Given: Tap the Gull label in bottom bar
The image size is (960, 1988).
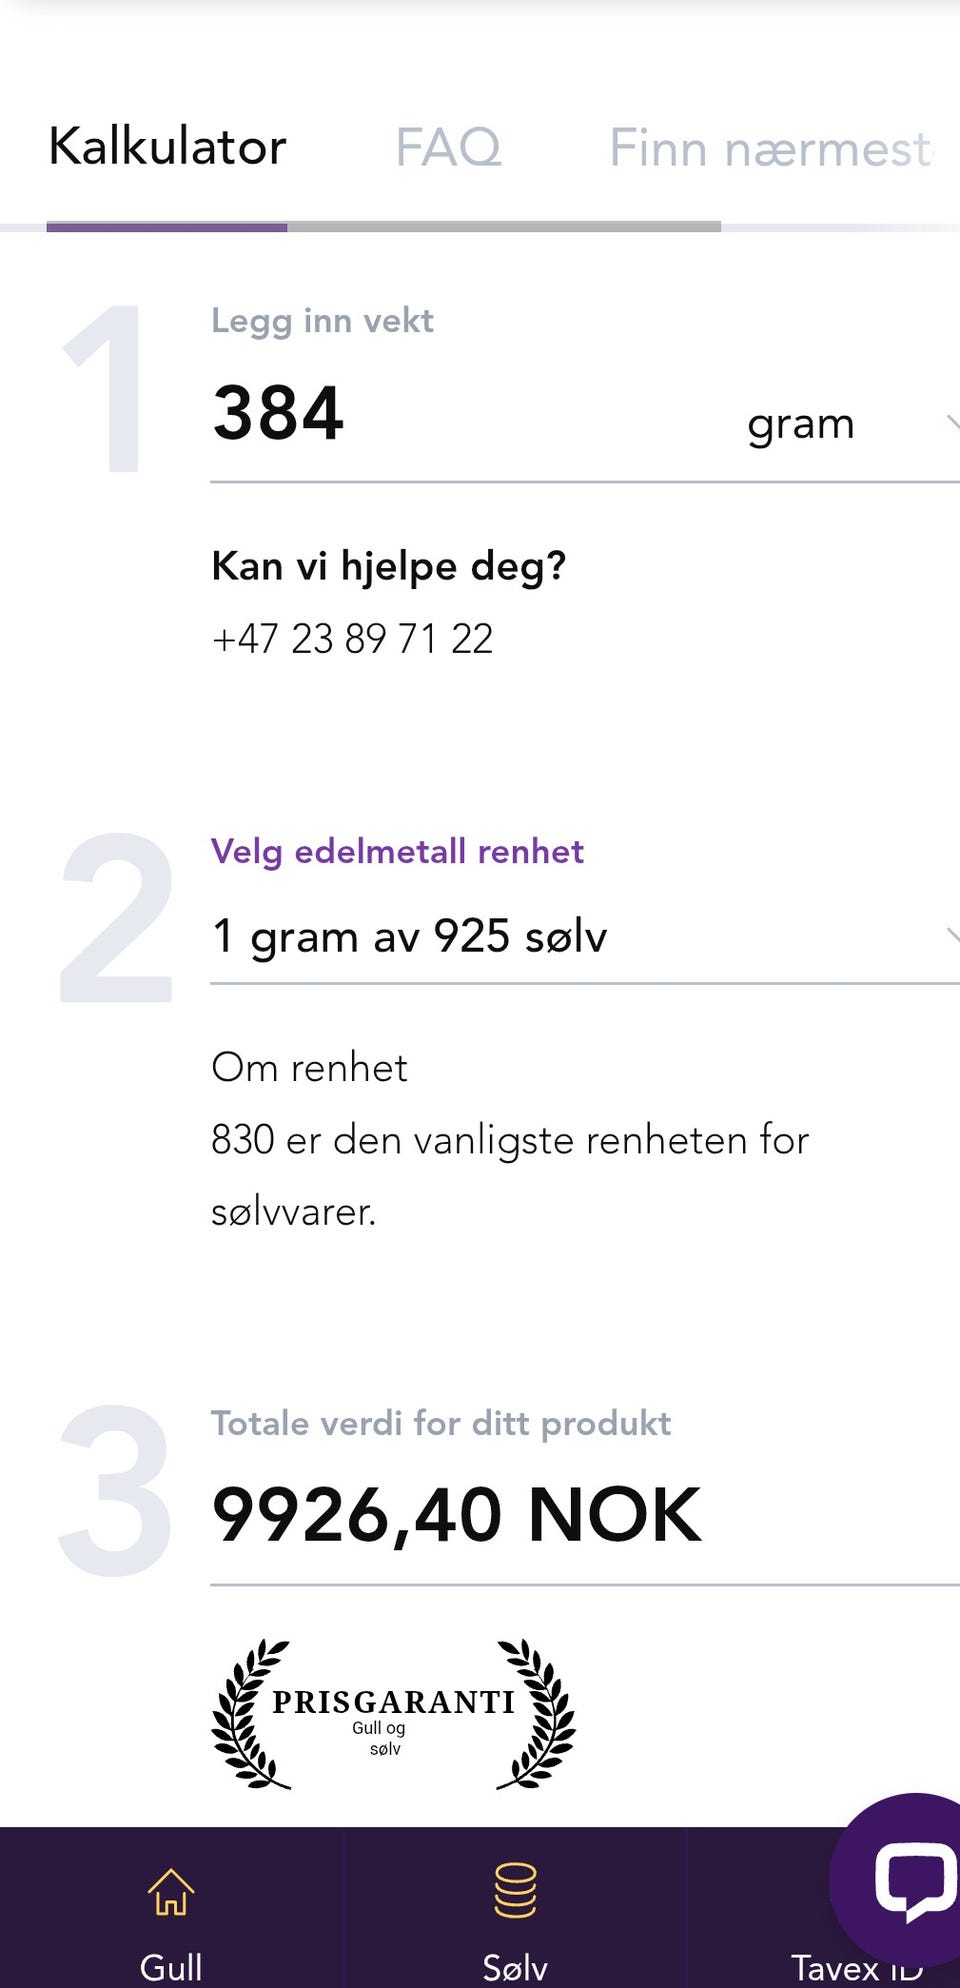Looking at the screenshot, I should click(x=171, y=1967).
